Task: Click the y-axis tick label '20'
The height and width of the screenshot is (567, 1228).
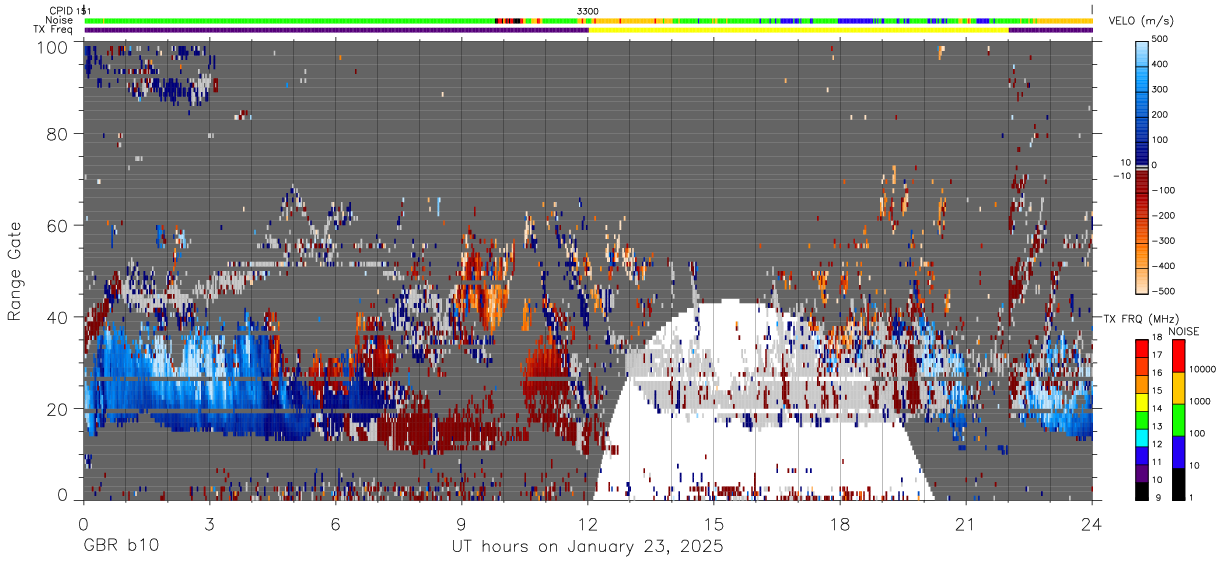Action: (x=58, y=409)
